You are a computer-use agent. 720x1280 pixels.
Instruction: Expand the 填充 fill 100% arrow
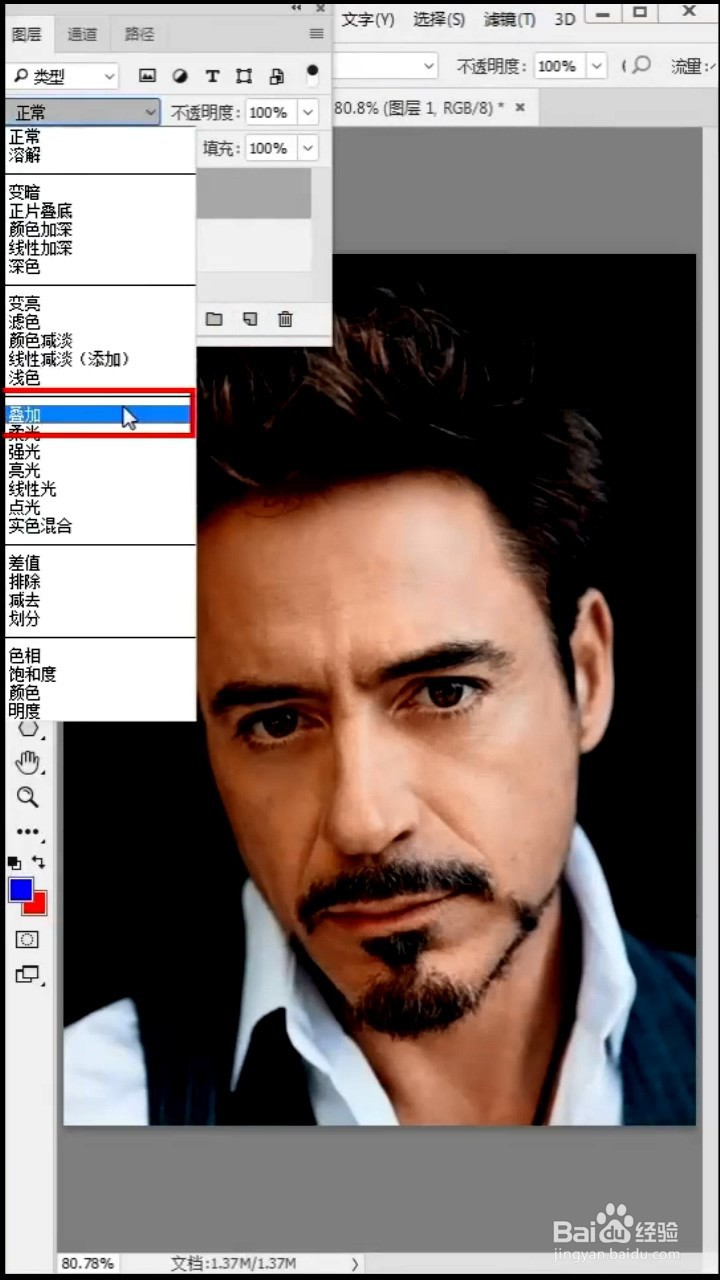[x=308, y=148]
